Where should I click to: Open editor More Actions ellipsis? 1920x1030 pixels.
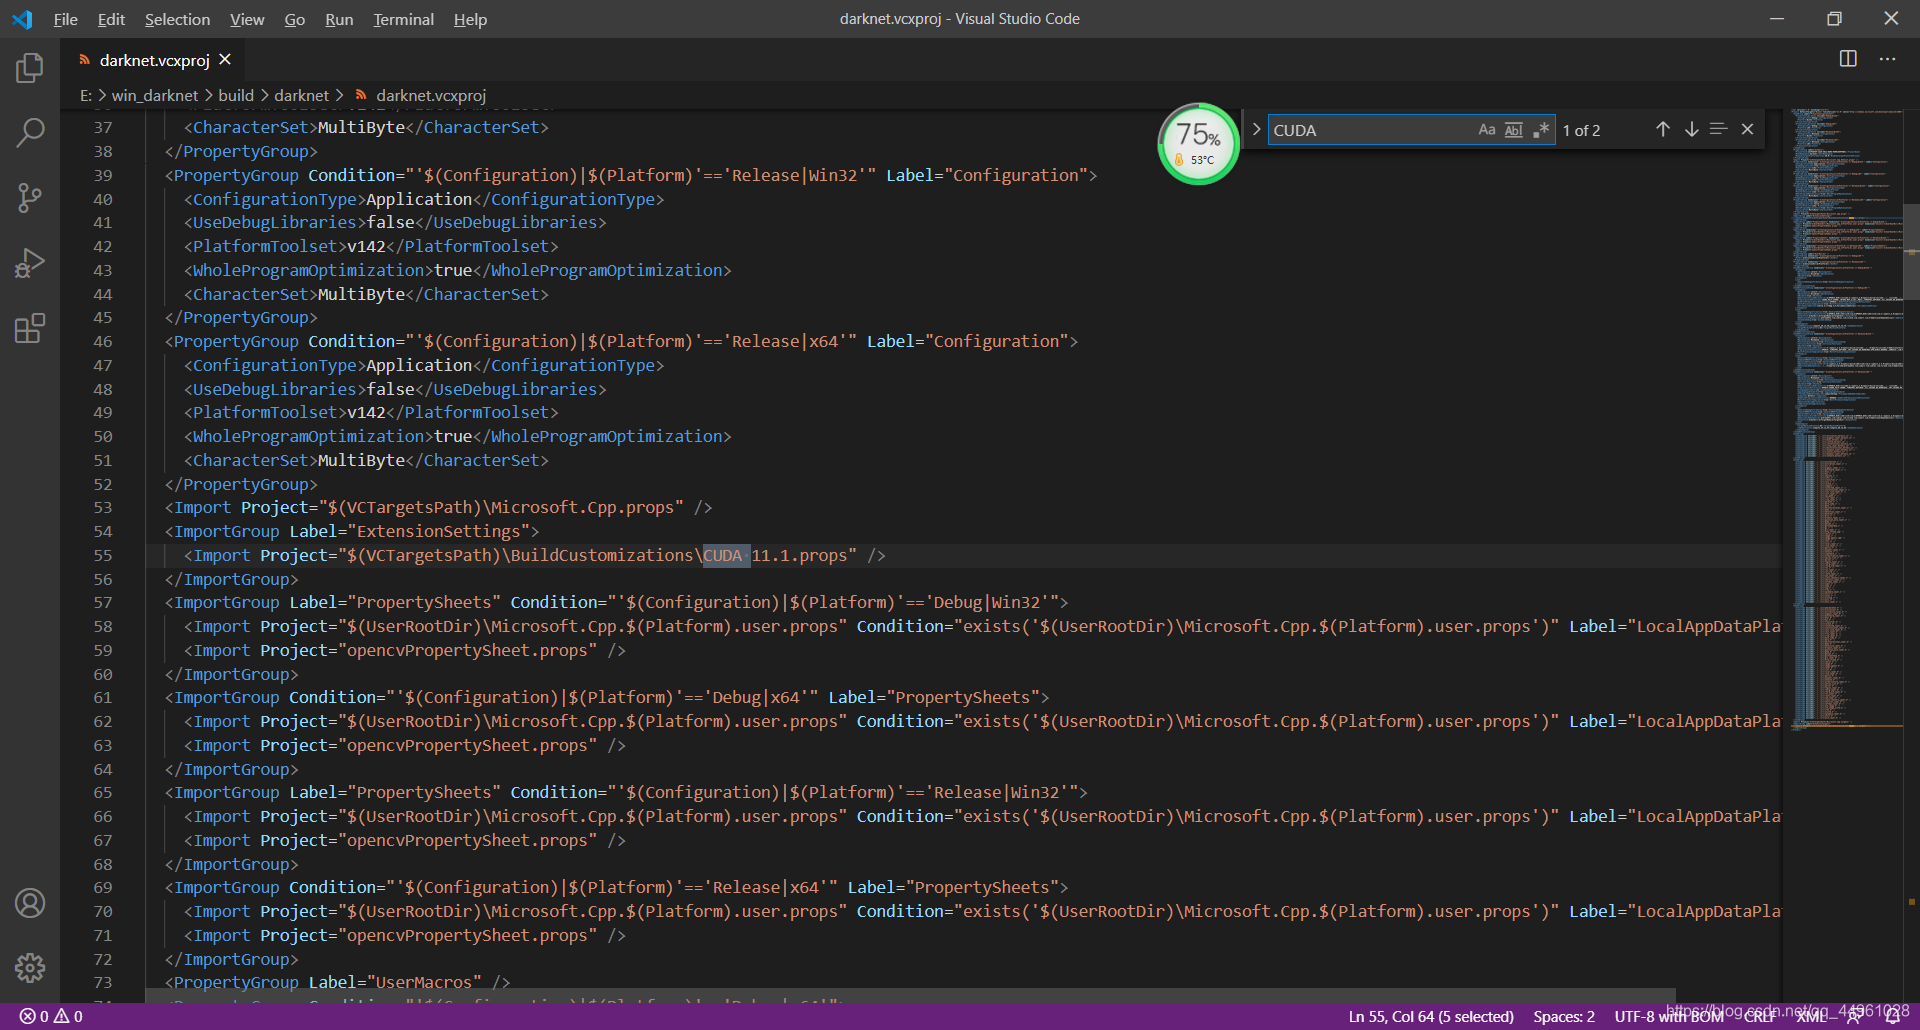1887,59
